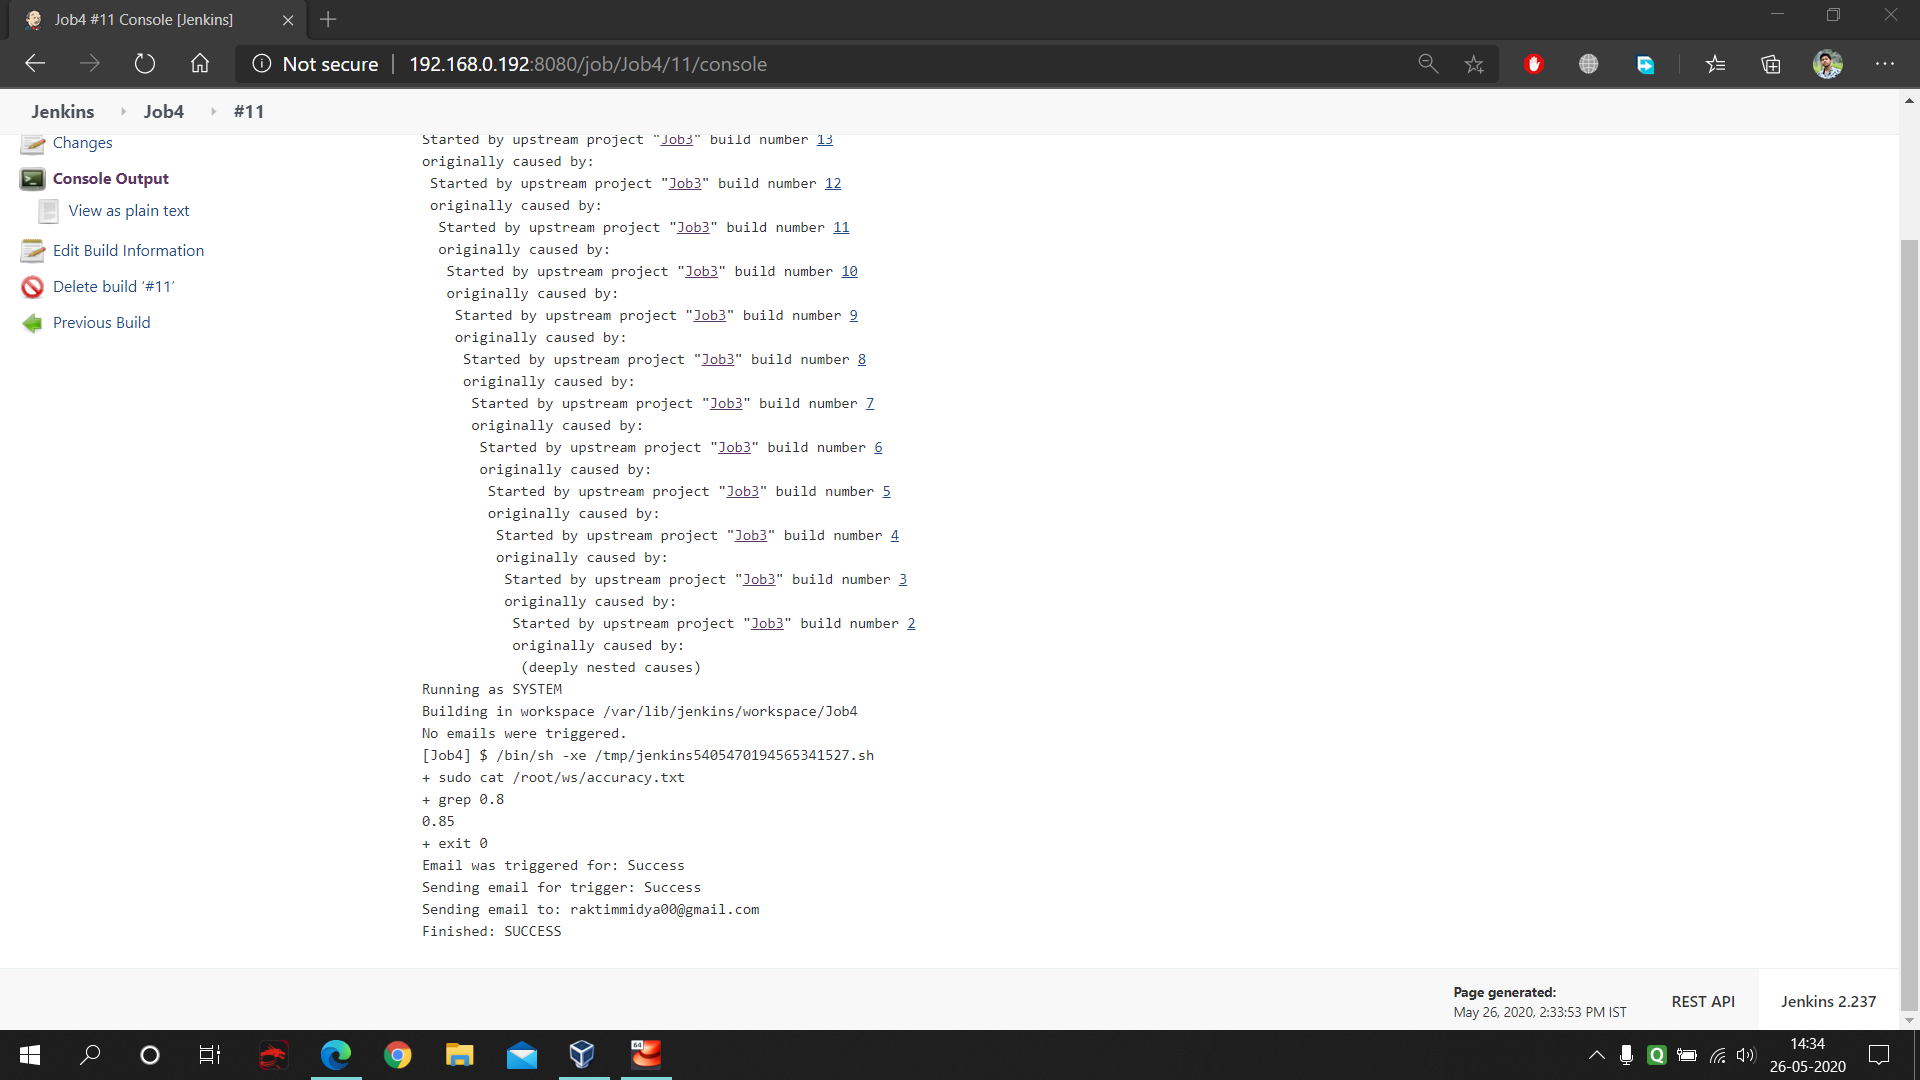Show hidden system tray icons chevron

point(1597,1055)
